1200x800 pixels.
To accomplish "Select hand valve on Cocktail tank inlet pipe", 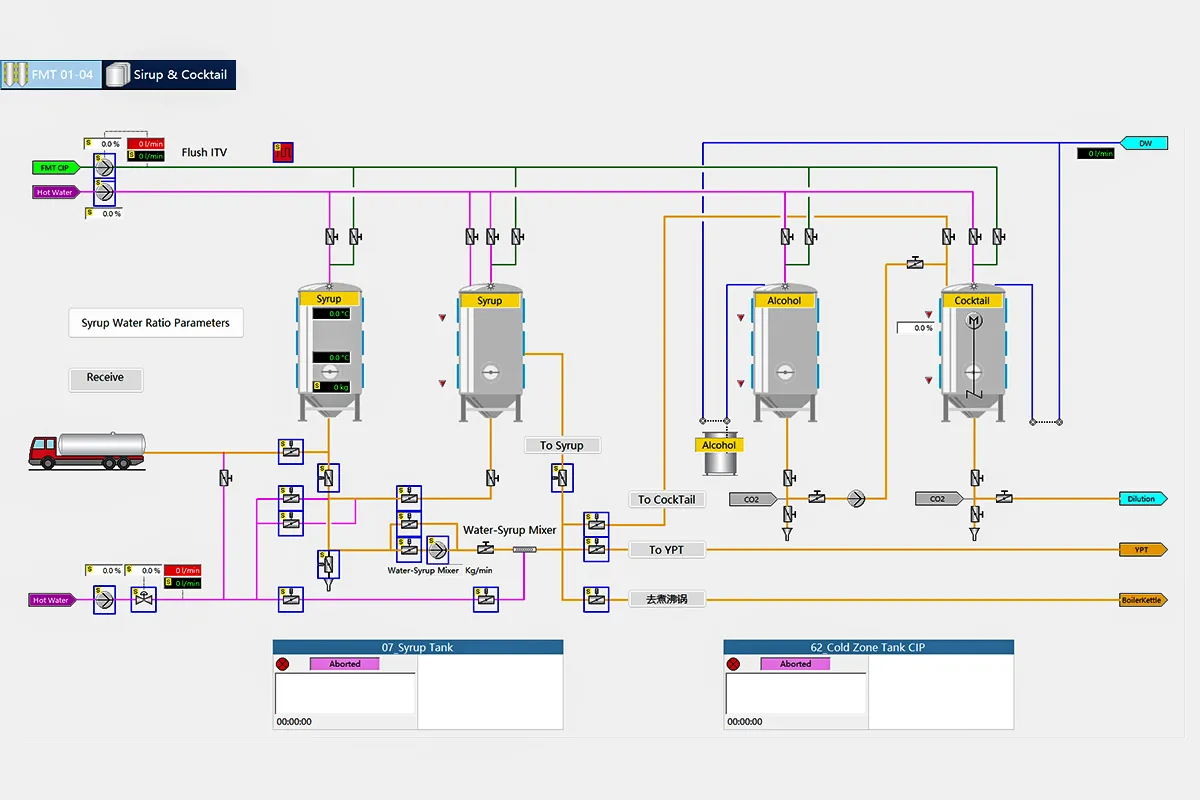I will (914, 263).
